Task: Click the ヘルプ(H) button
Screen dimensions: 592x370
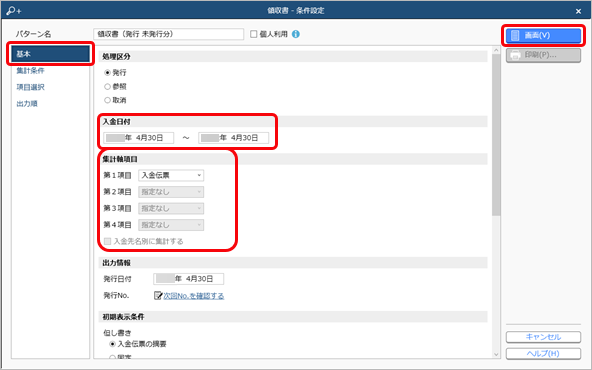Action: (x=543, y=354)
